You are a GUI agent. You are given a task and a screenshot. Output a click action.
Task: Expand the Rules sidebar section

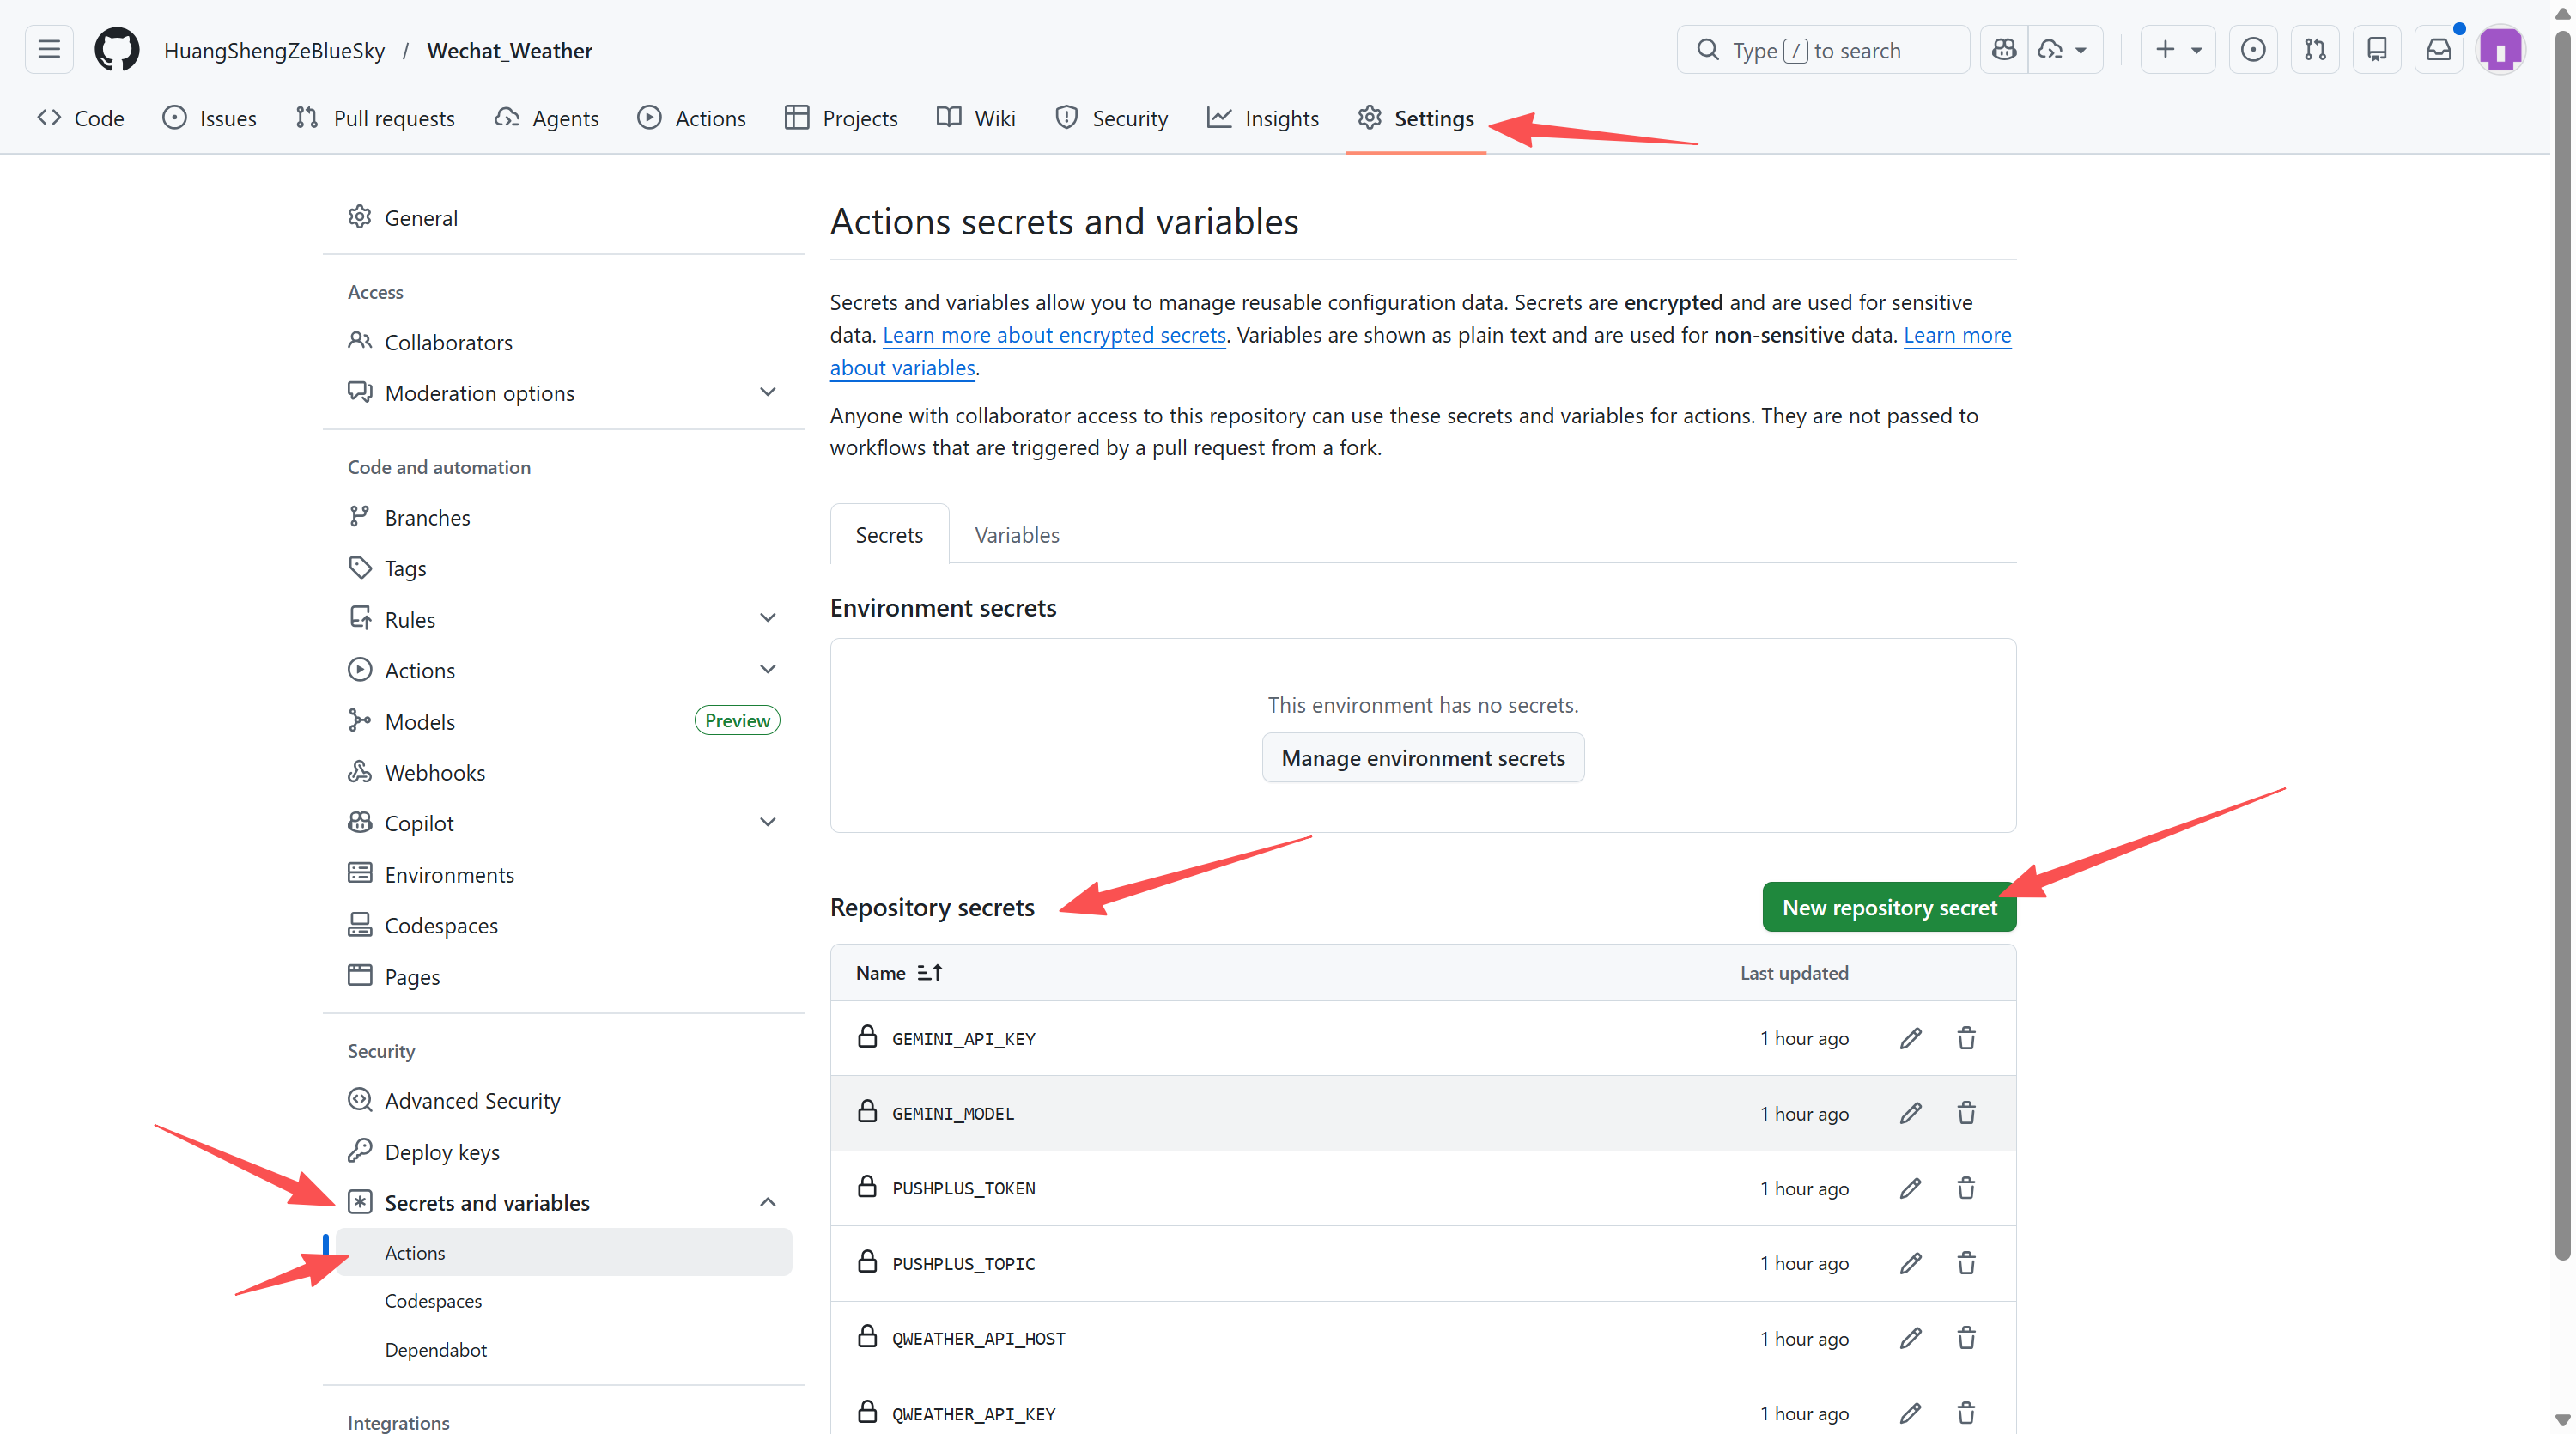[x=767, y=619]
